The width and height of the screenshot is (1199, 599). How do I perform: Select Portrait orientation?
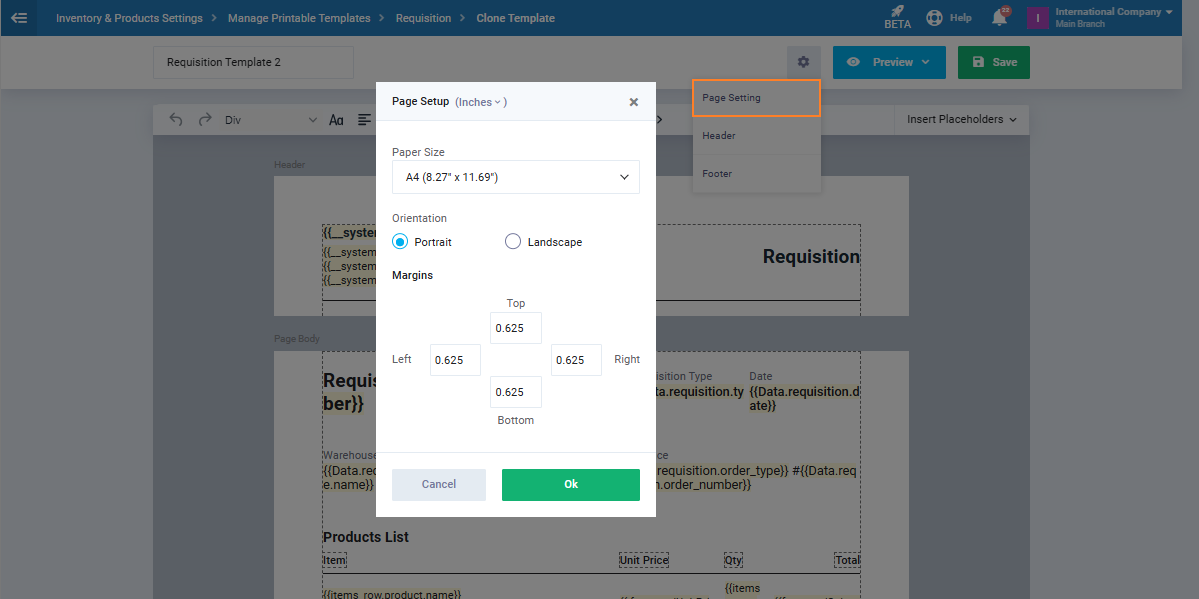pyautogui.click(x=401, y=242)
